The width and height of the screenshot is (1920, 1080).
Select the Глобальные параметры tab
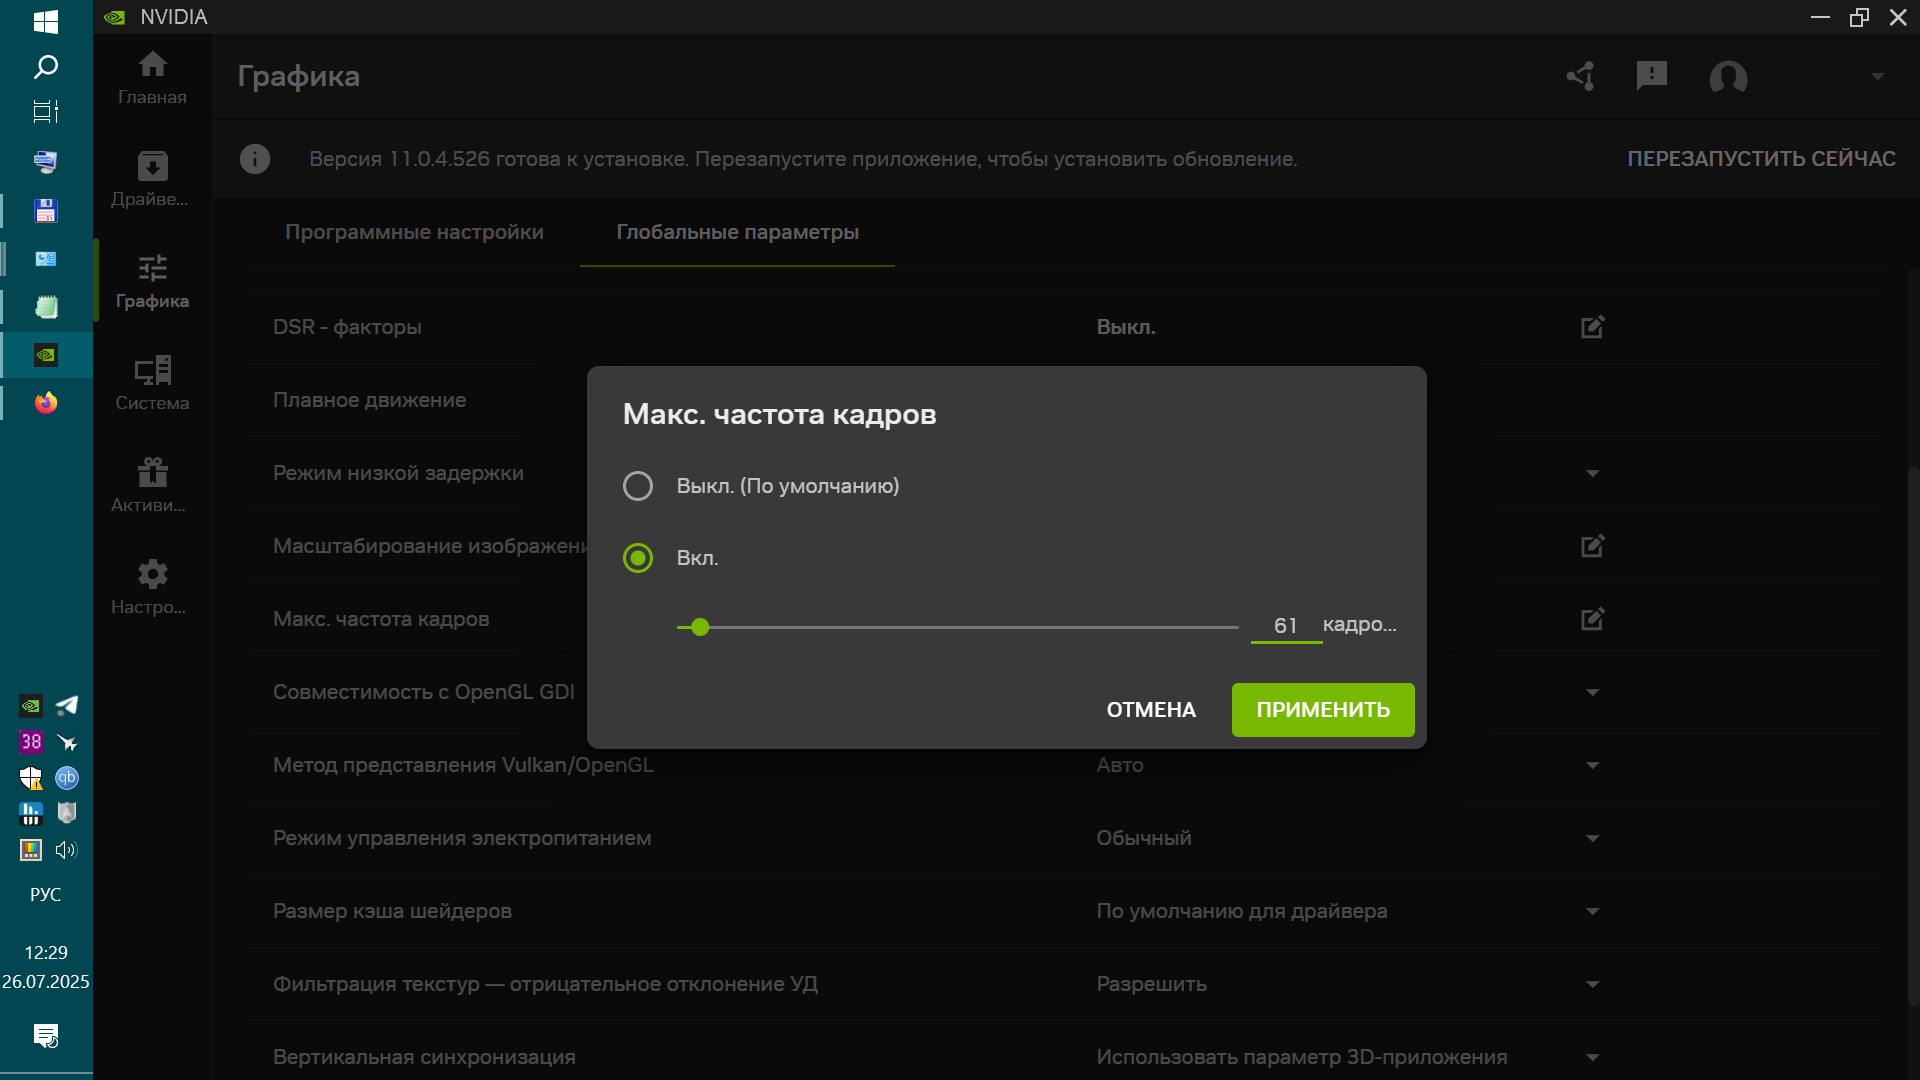[x=737, y=232]
